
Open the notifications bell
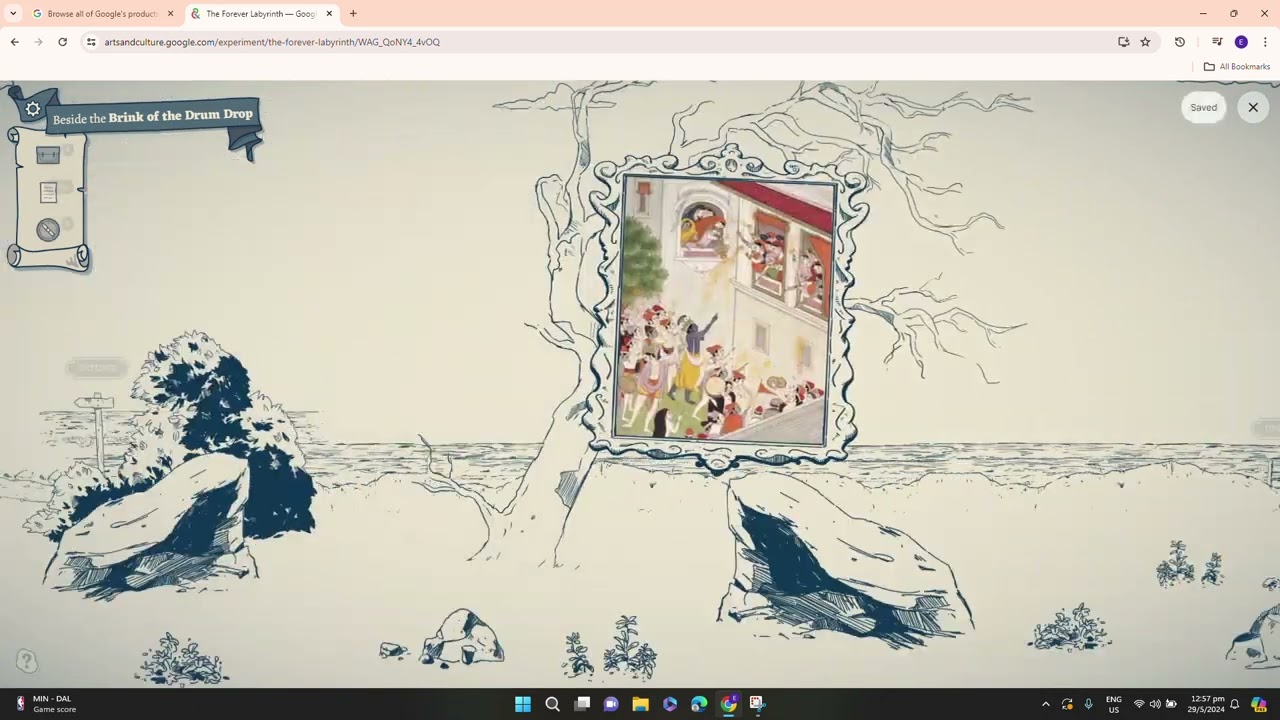coord(1235,704)
